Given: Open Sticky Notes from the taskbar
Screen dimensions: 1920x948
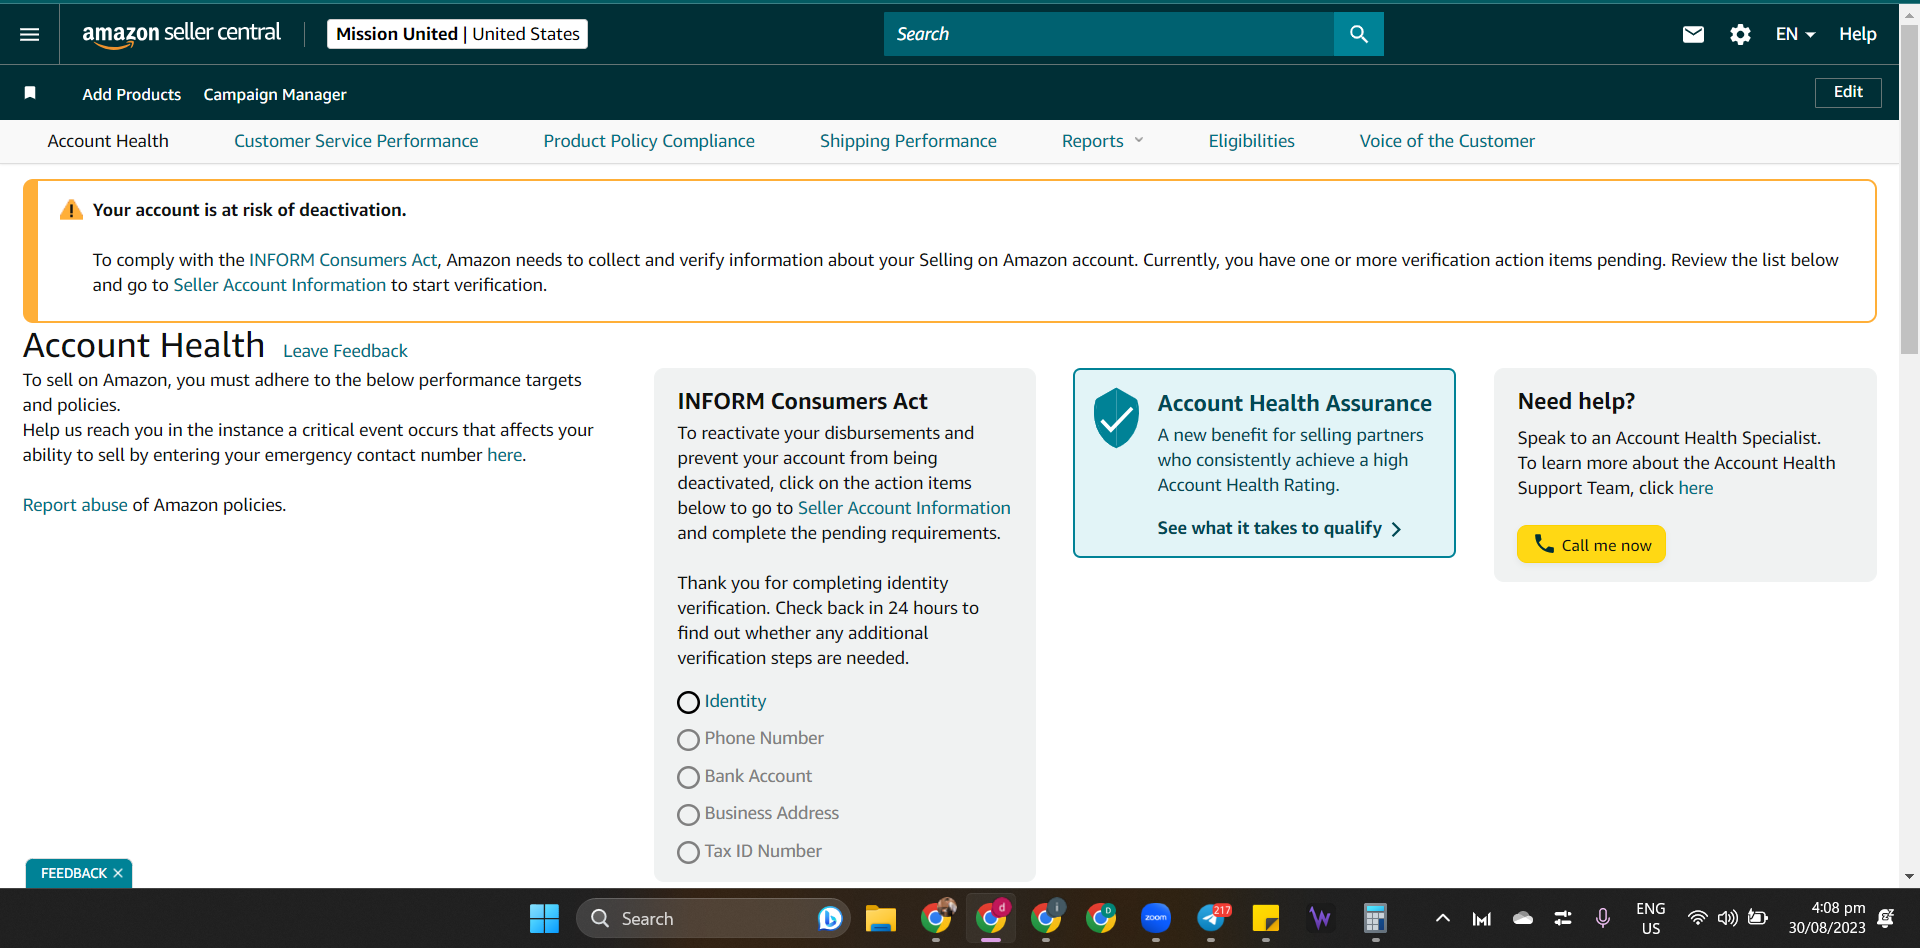Looking at the screenshot, I should pos(1266,918).
